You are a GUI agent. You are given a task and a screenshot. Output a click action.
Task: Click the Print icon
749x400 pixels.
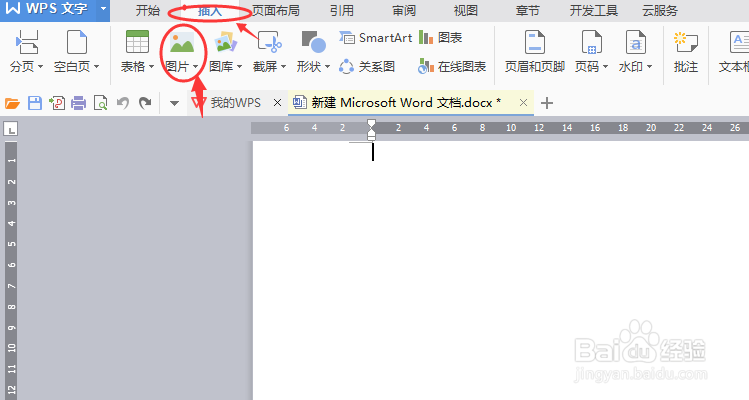(78, 103)
